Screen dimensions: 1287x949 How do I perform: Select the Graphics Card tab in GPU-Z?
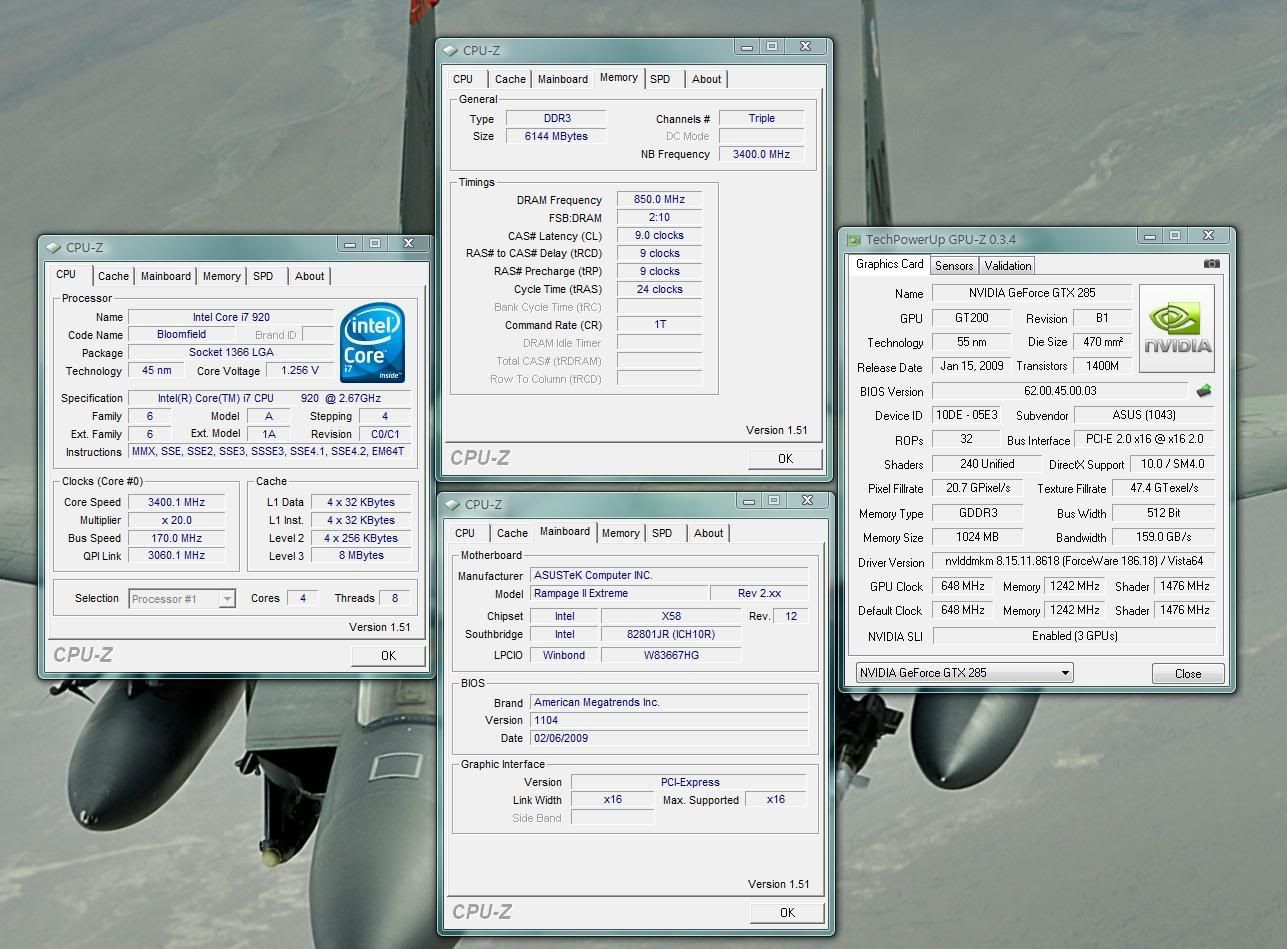889,264
